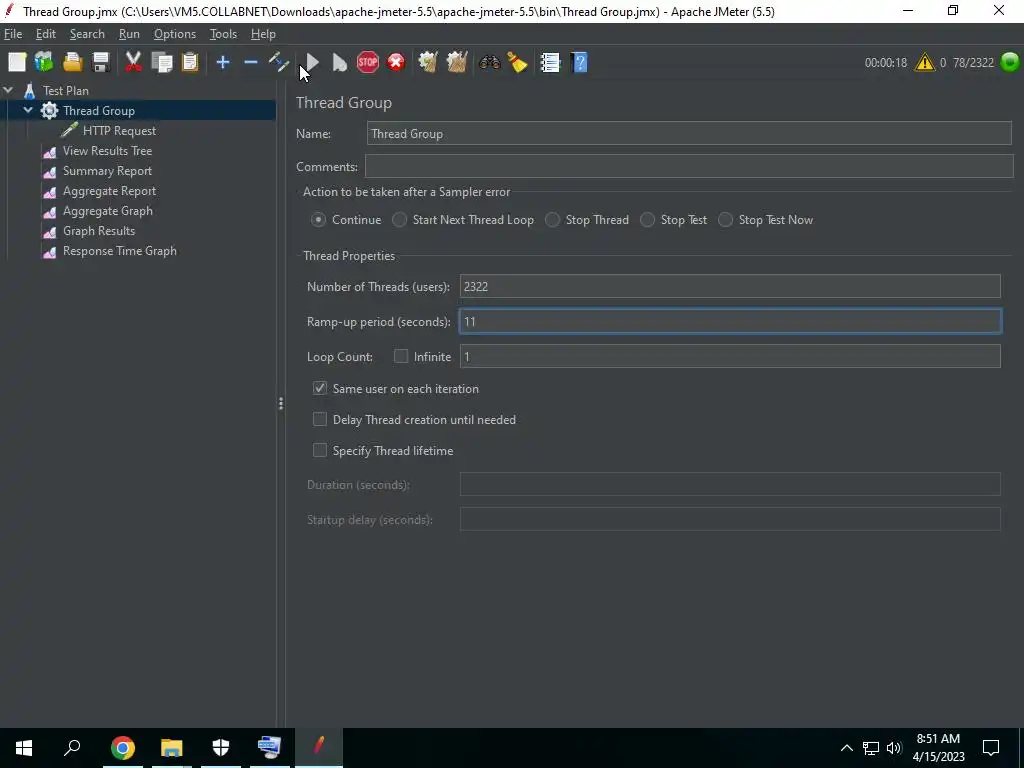The width and height of the screenshot is (1024, 768).
Task: Click the Copy icon in toolbar
Action: (161, 62)
